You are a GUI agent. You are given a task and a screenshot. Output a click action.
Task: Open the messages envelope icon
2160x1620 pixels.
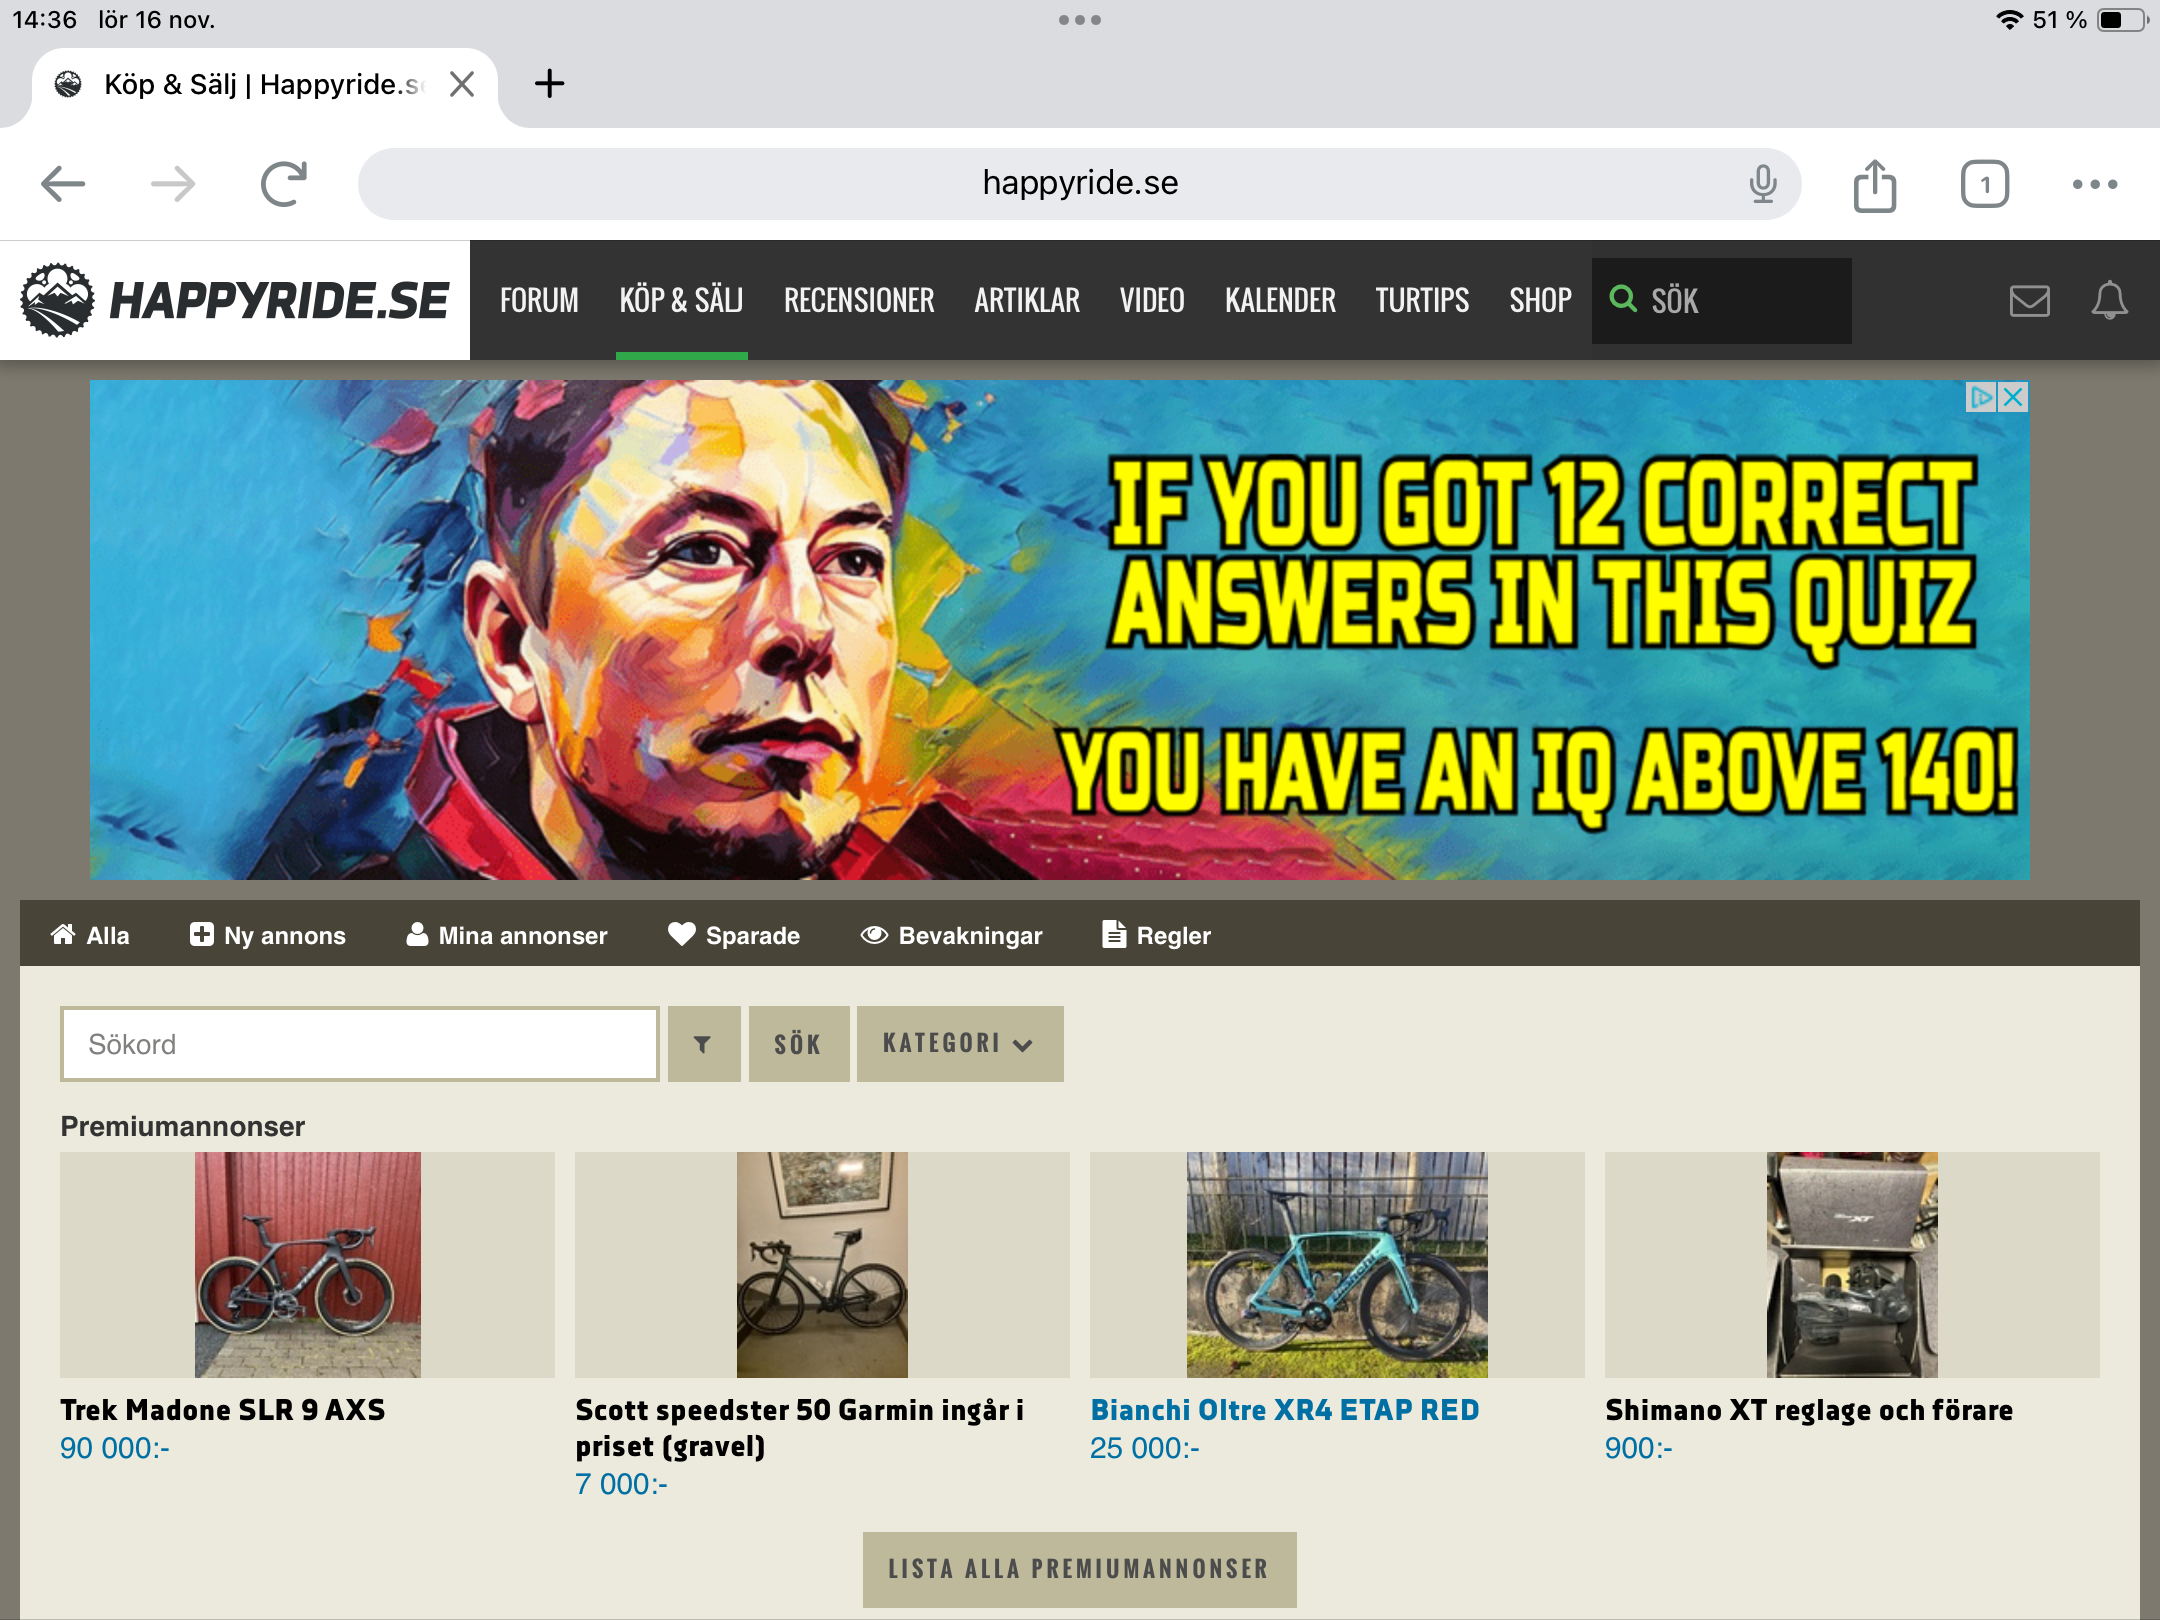[2029, 300]
